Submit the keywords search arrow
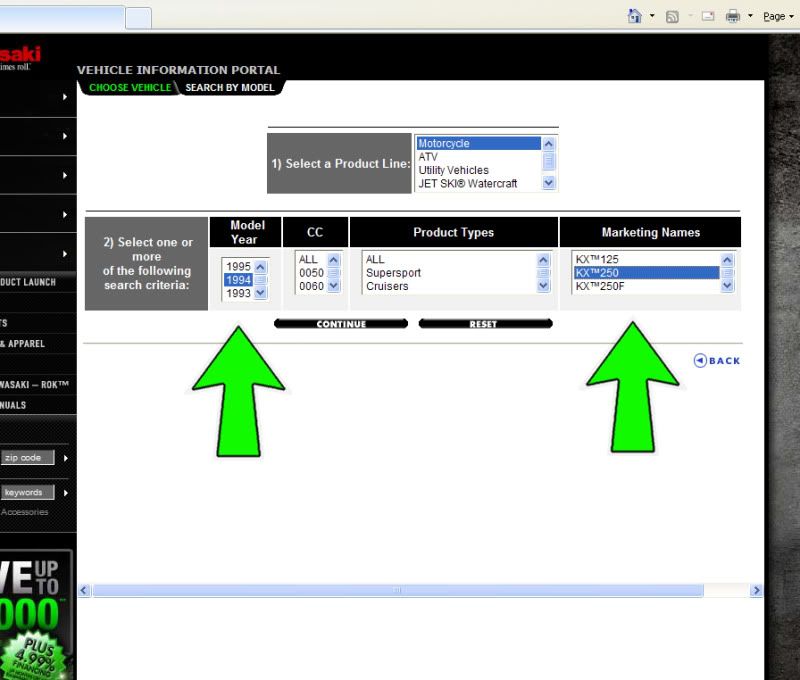 [66, 493]
